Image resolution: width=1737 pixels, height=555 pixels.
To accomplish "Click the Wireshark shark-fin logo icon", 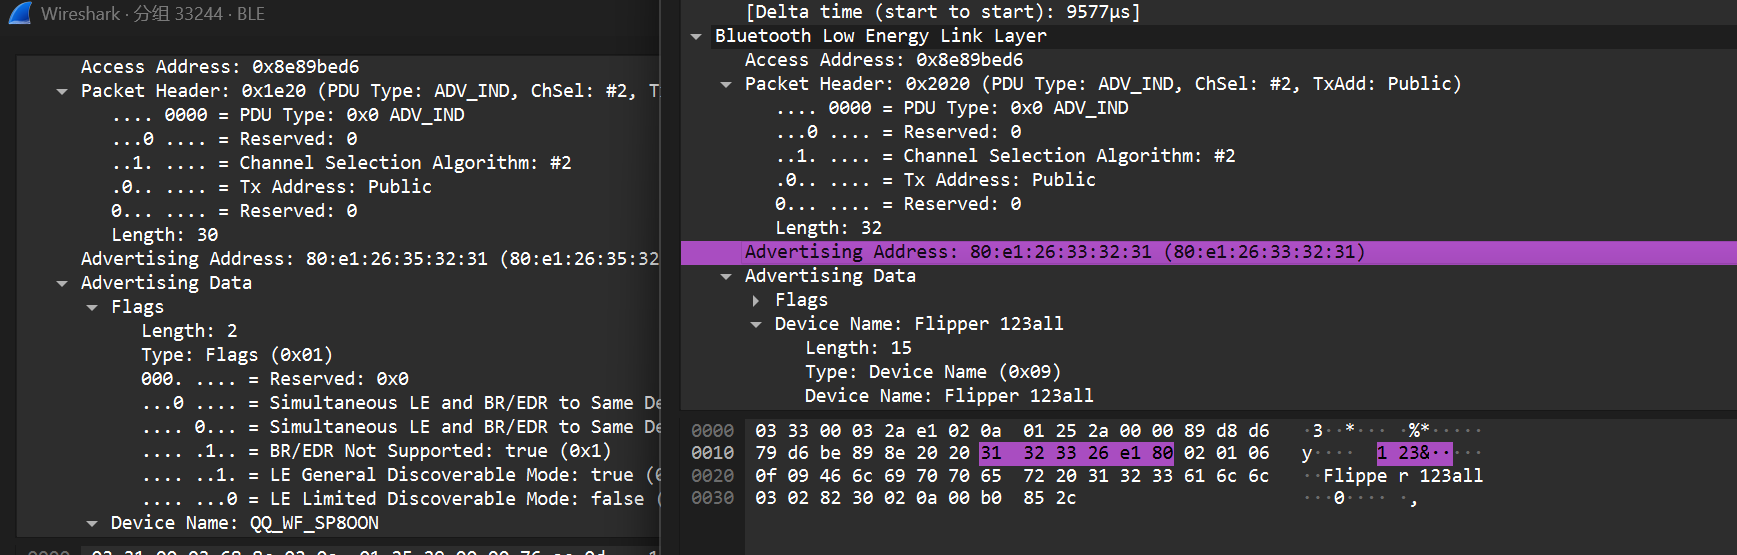I will [20, 13].
